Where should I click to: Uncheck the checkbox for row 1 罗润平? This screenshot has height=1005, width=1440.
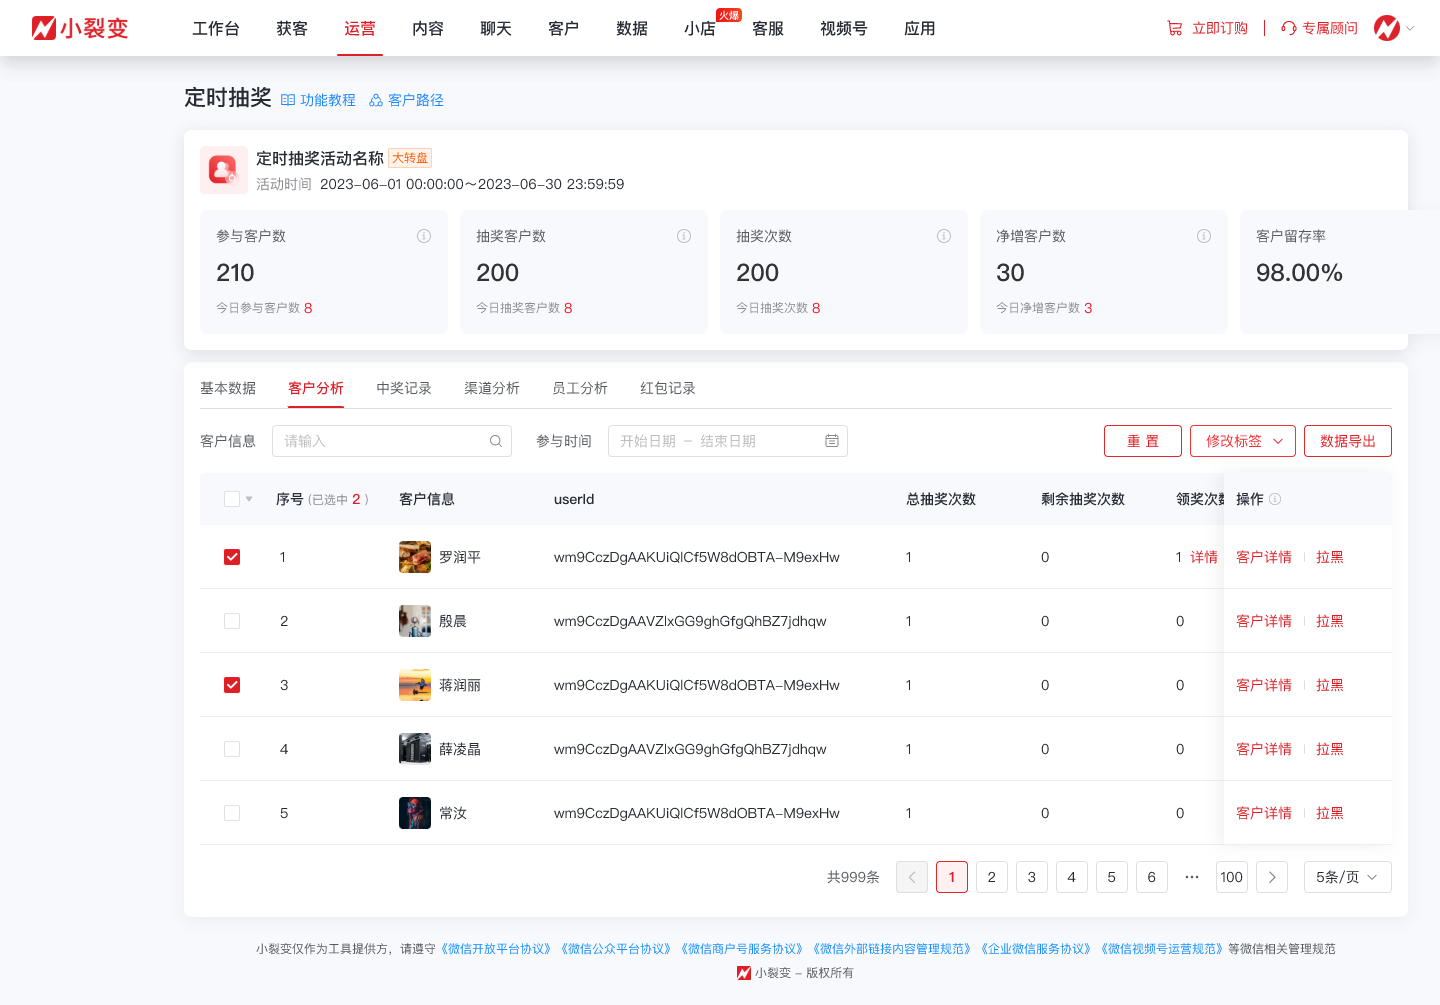pos(232,557)
